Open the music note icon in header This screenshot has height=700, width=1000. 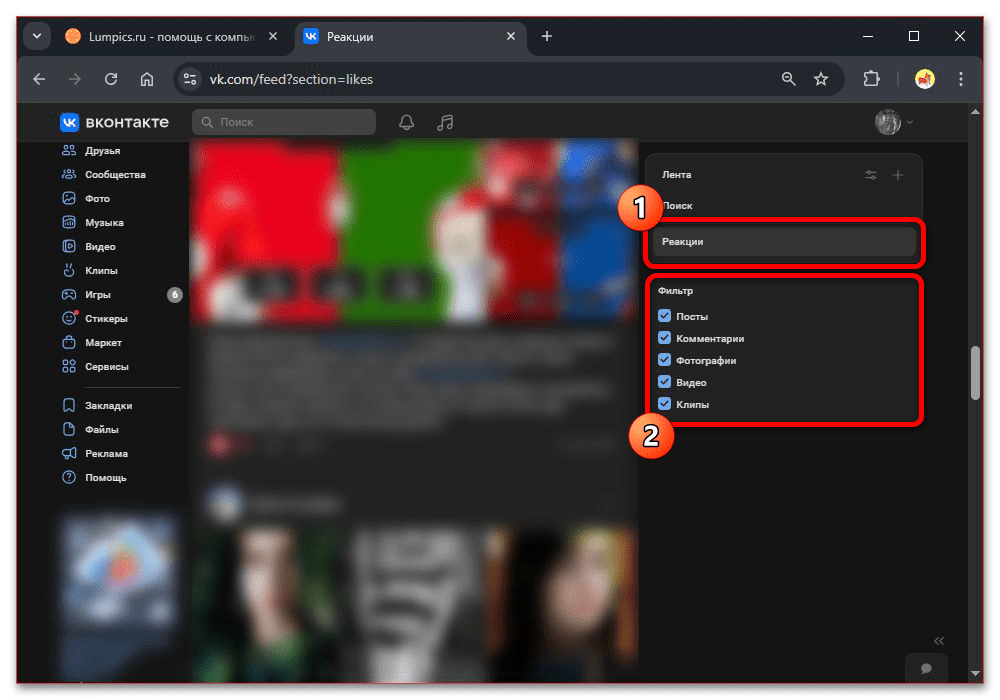[446, 122]
